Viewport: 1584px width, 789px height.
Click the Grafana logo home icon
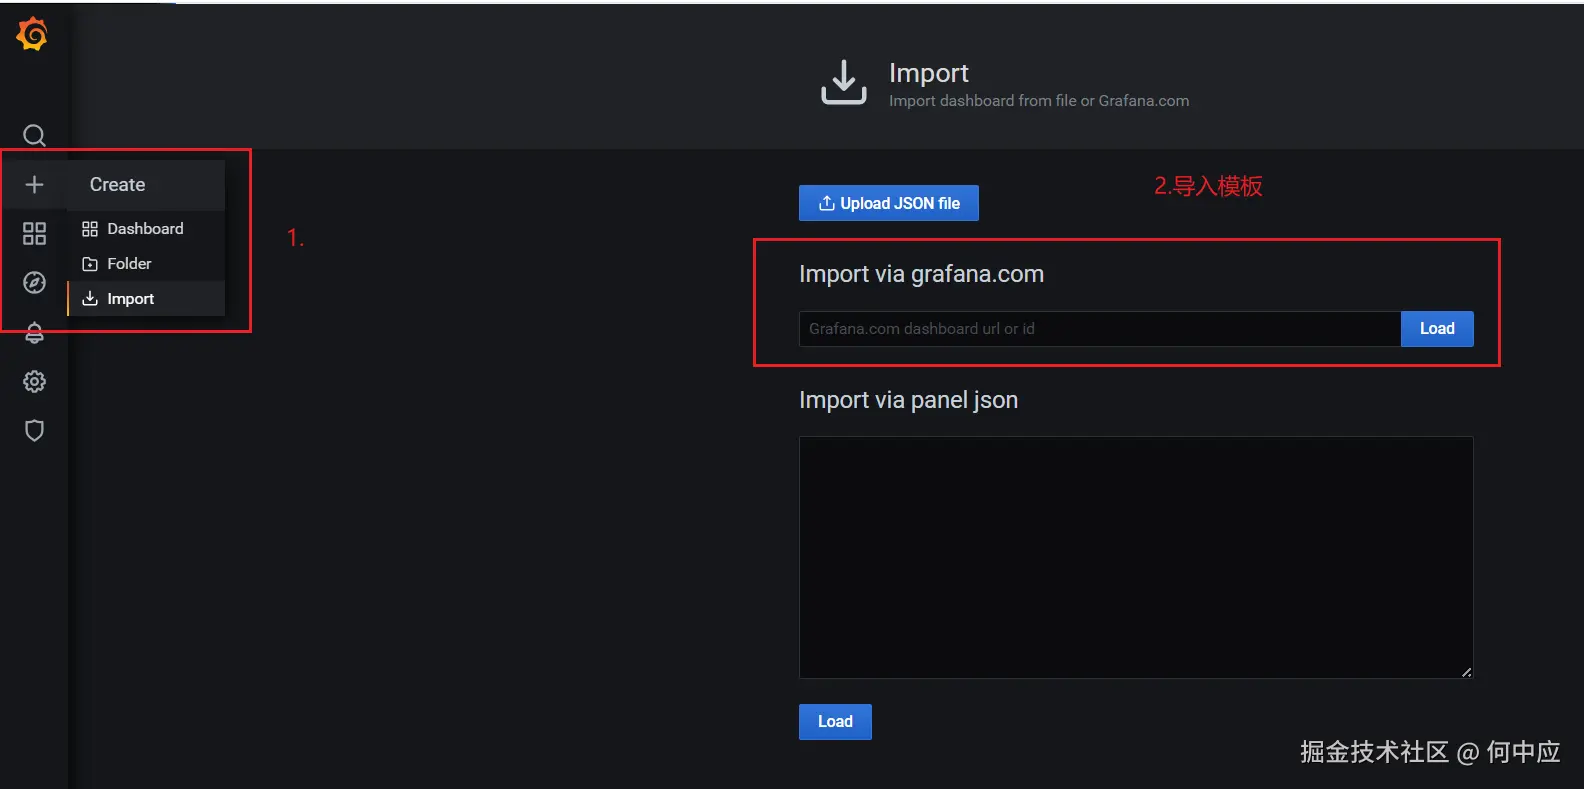click(32, 34)
